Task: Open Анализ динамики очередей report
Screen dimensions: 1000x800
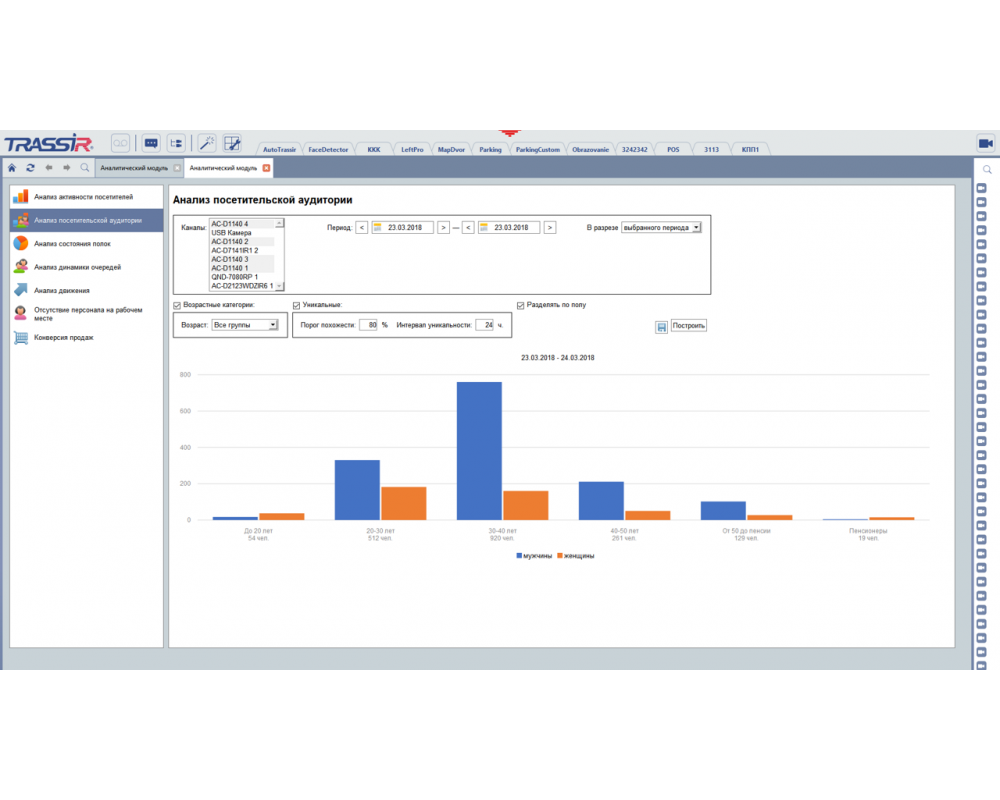Action: [x=87, y=267]
